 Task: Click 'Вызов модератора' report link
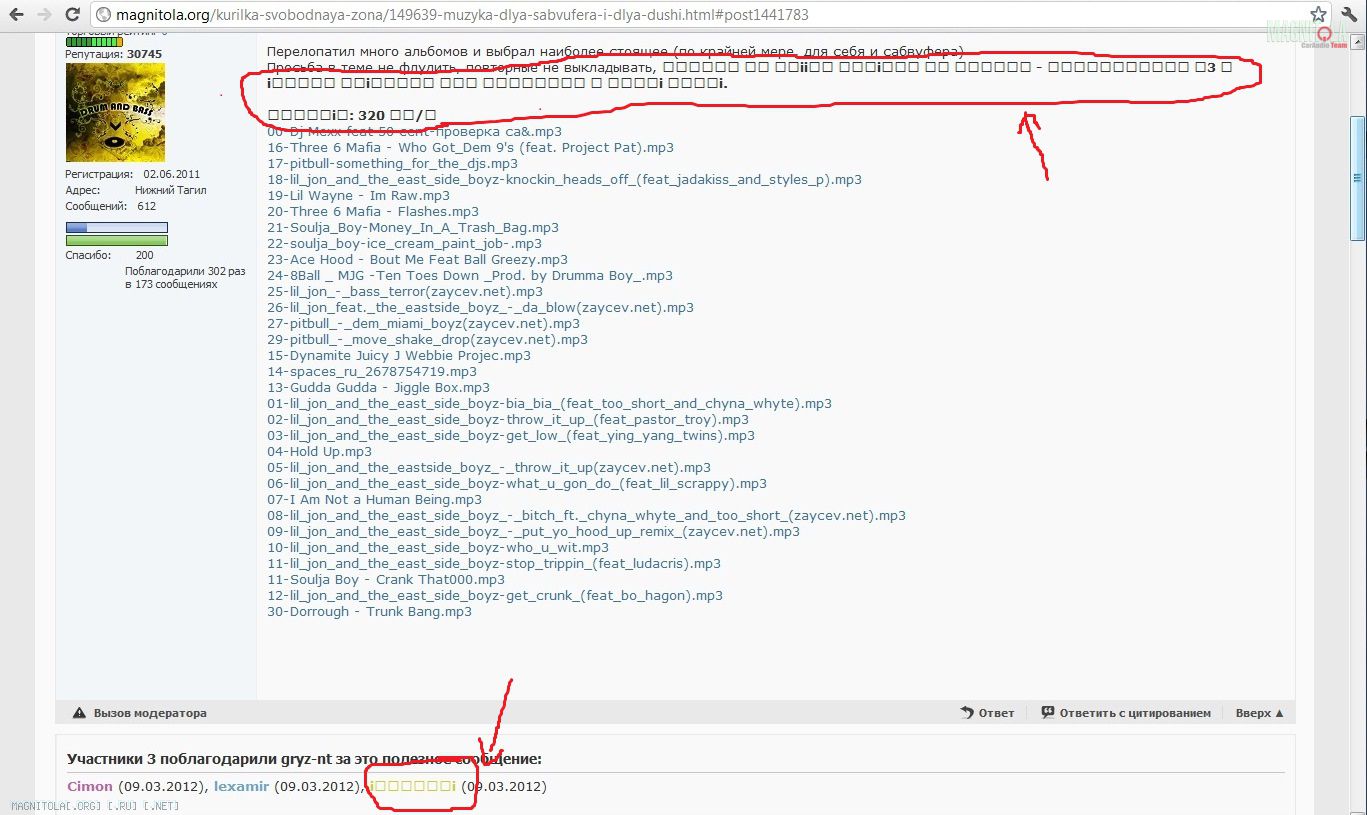pyautogui.click(x=150, y=713)
